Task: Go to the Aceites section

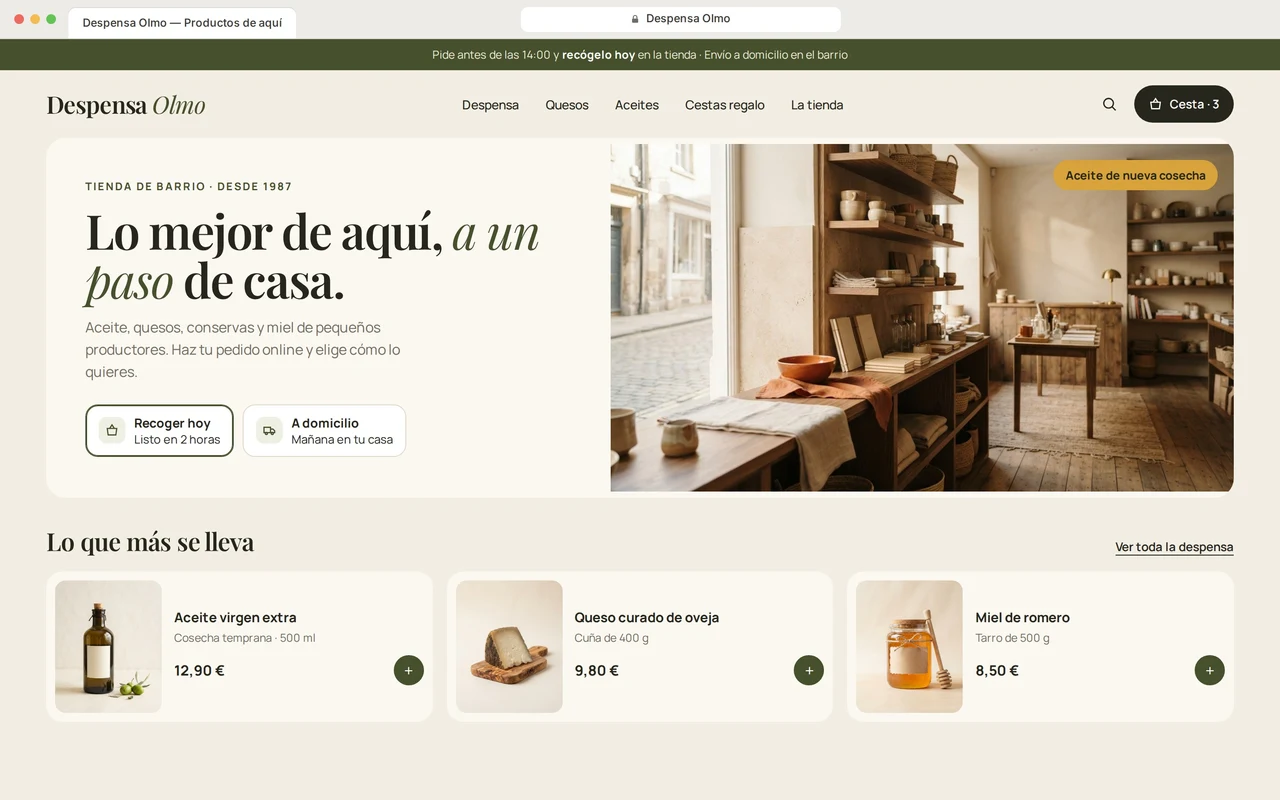Action: [637, 105]
